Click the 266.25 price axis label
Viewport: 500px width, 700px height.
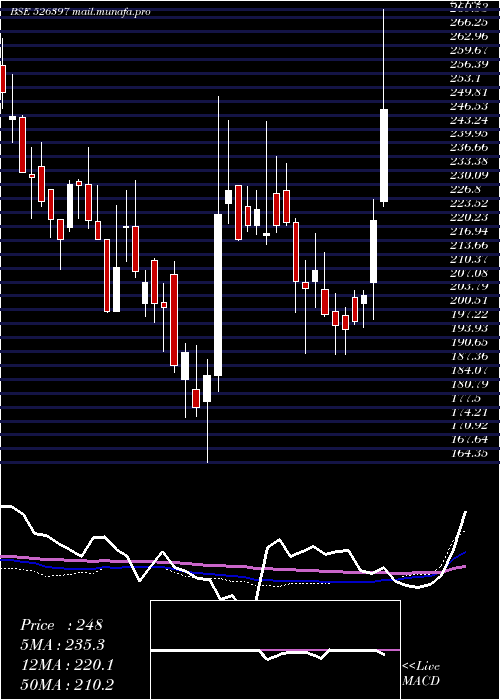pos(468,22)
